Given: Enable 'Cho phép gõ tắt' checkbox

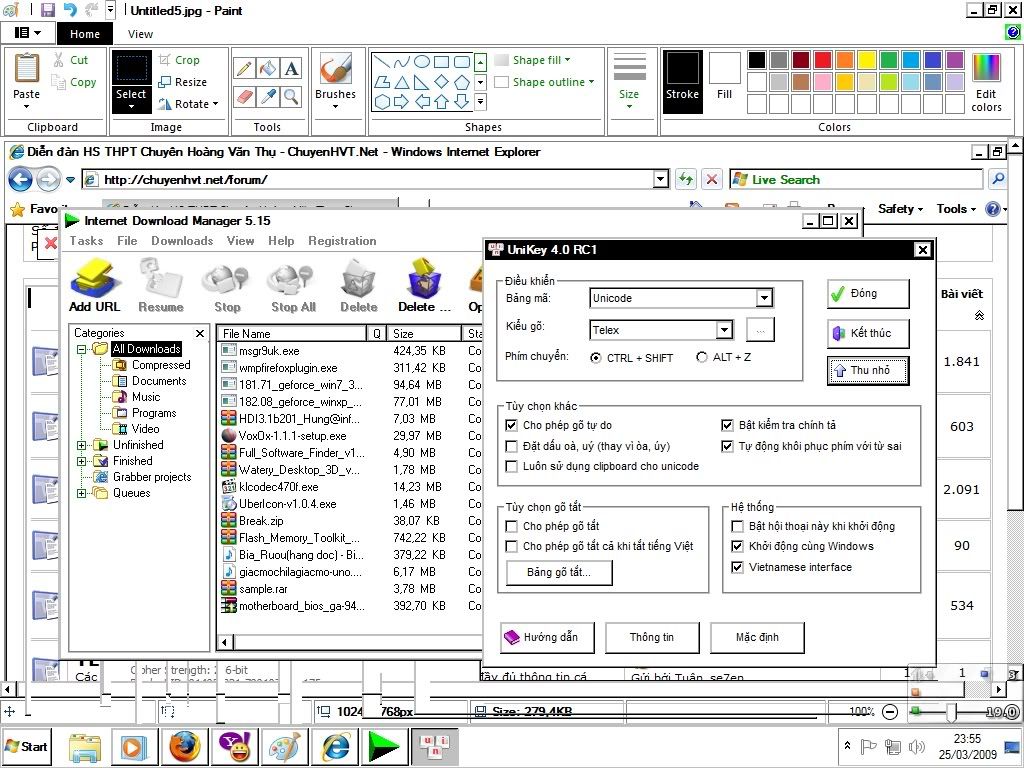Looking at the screenshot, I should (512, 526).
